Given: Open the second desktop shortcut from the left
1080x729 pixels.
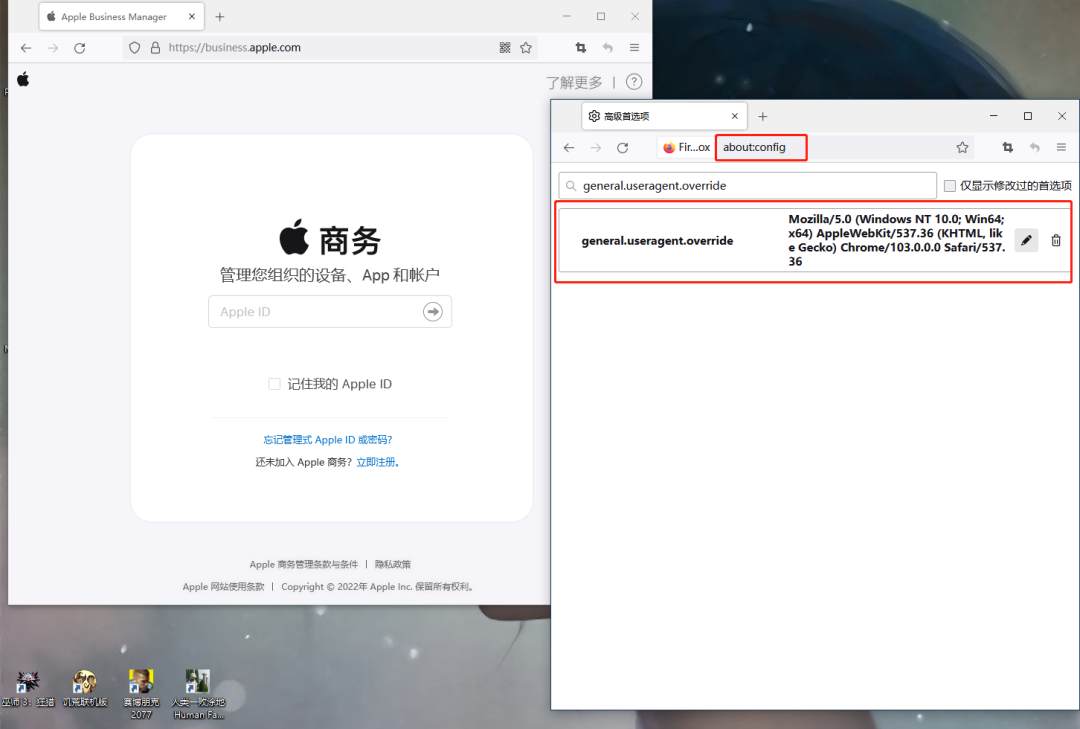Looking at the screenshot, I should (85, 689).
